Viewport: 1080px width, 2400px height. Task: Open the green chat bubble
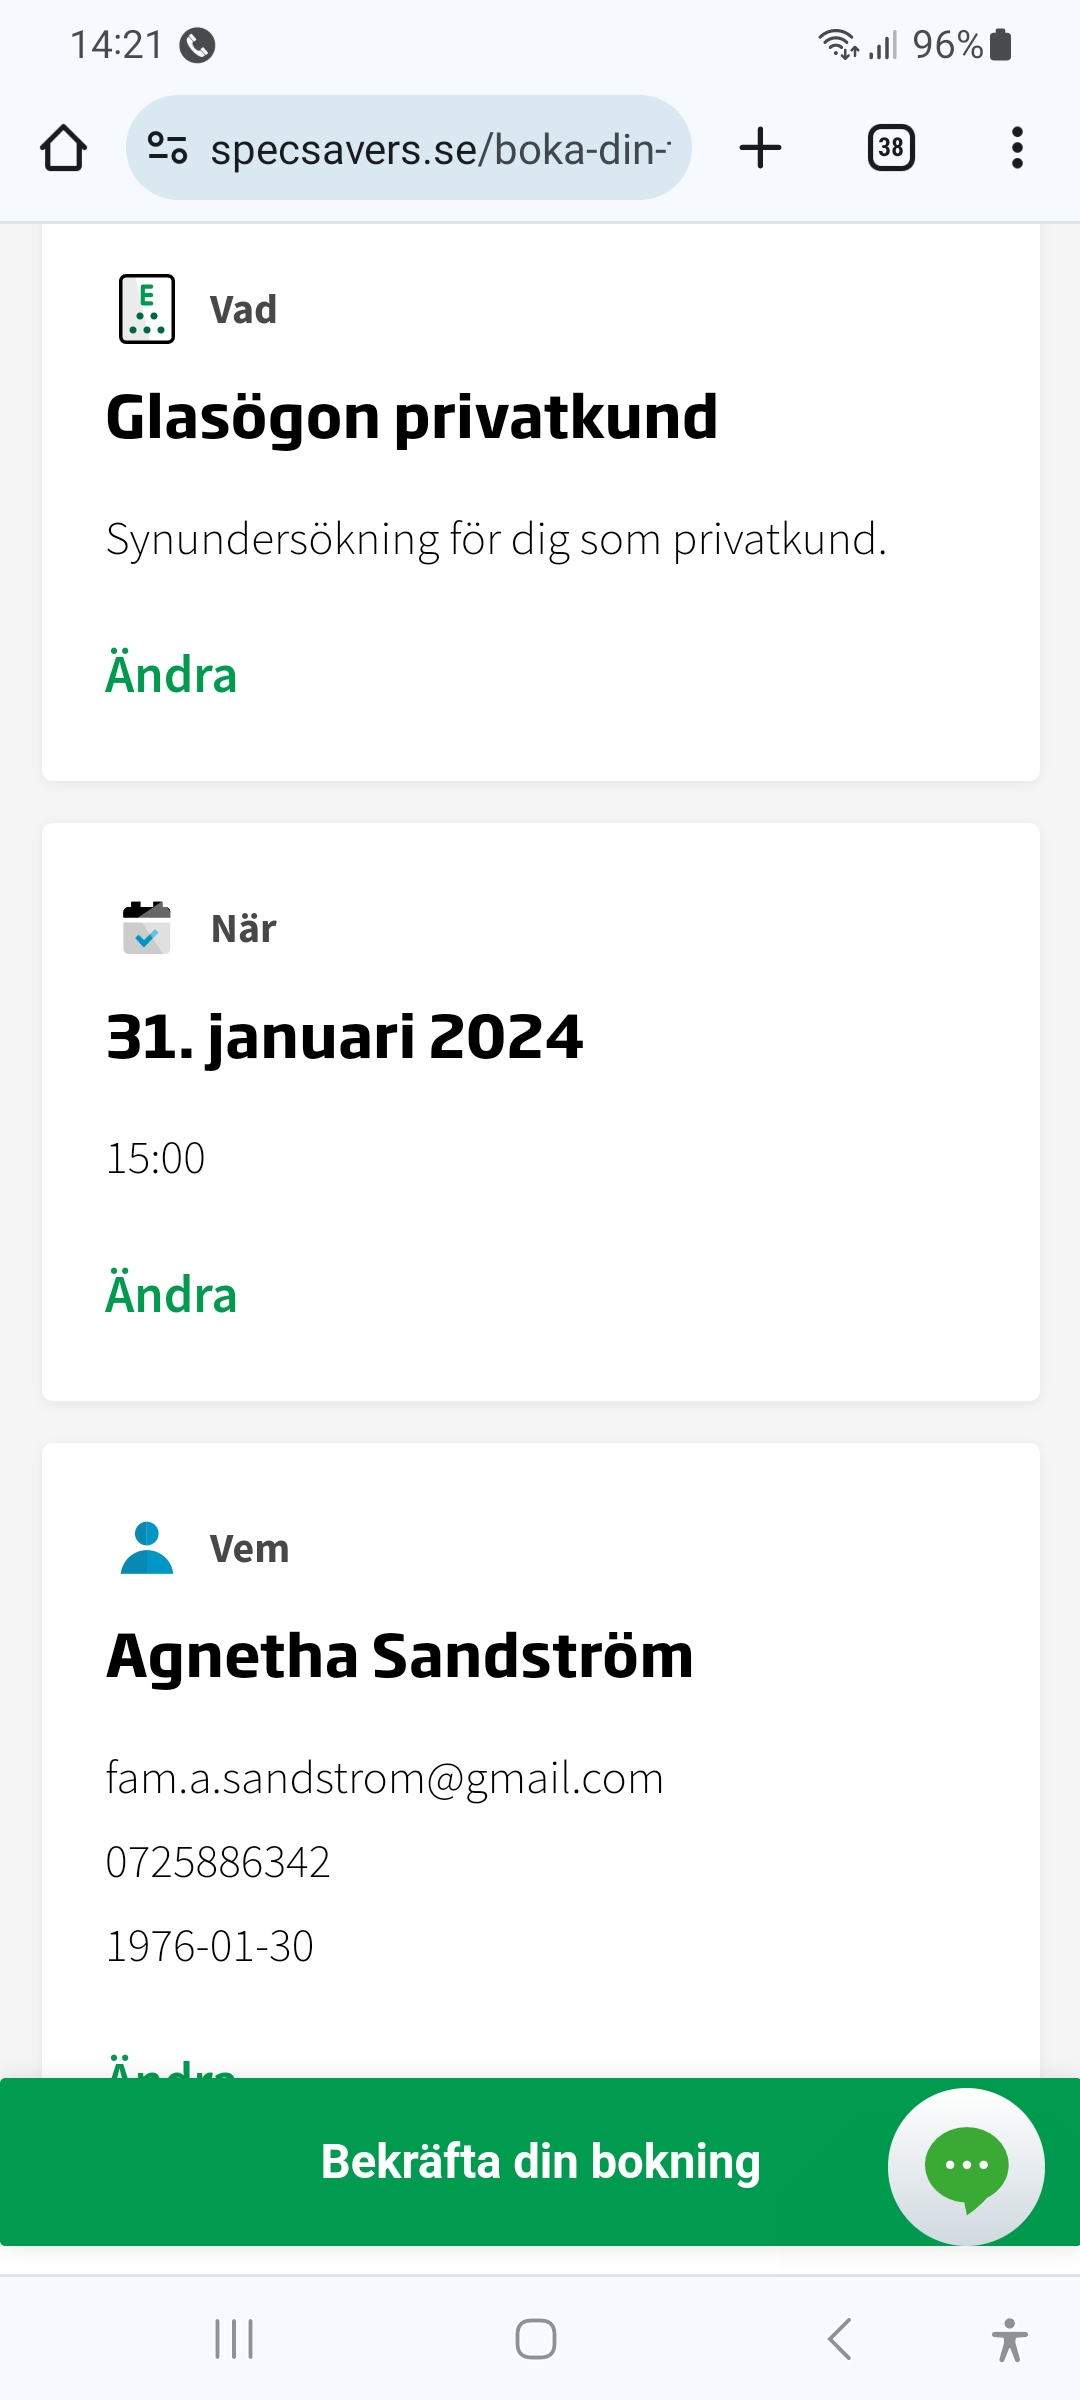click(966, 2166)
